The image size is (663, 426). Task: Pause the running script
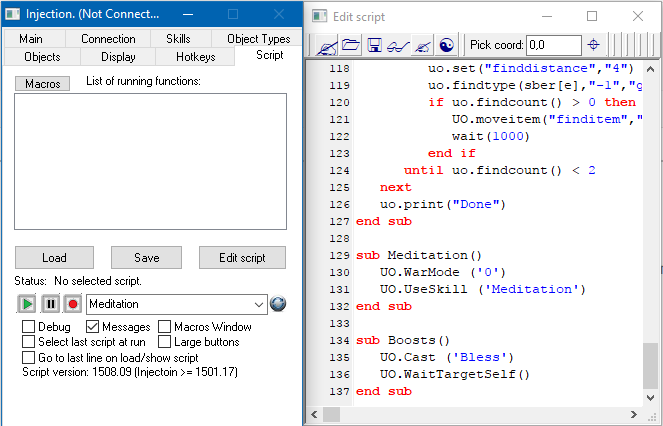point(50,304)
